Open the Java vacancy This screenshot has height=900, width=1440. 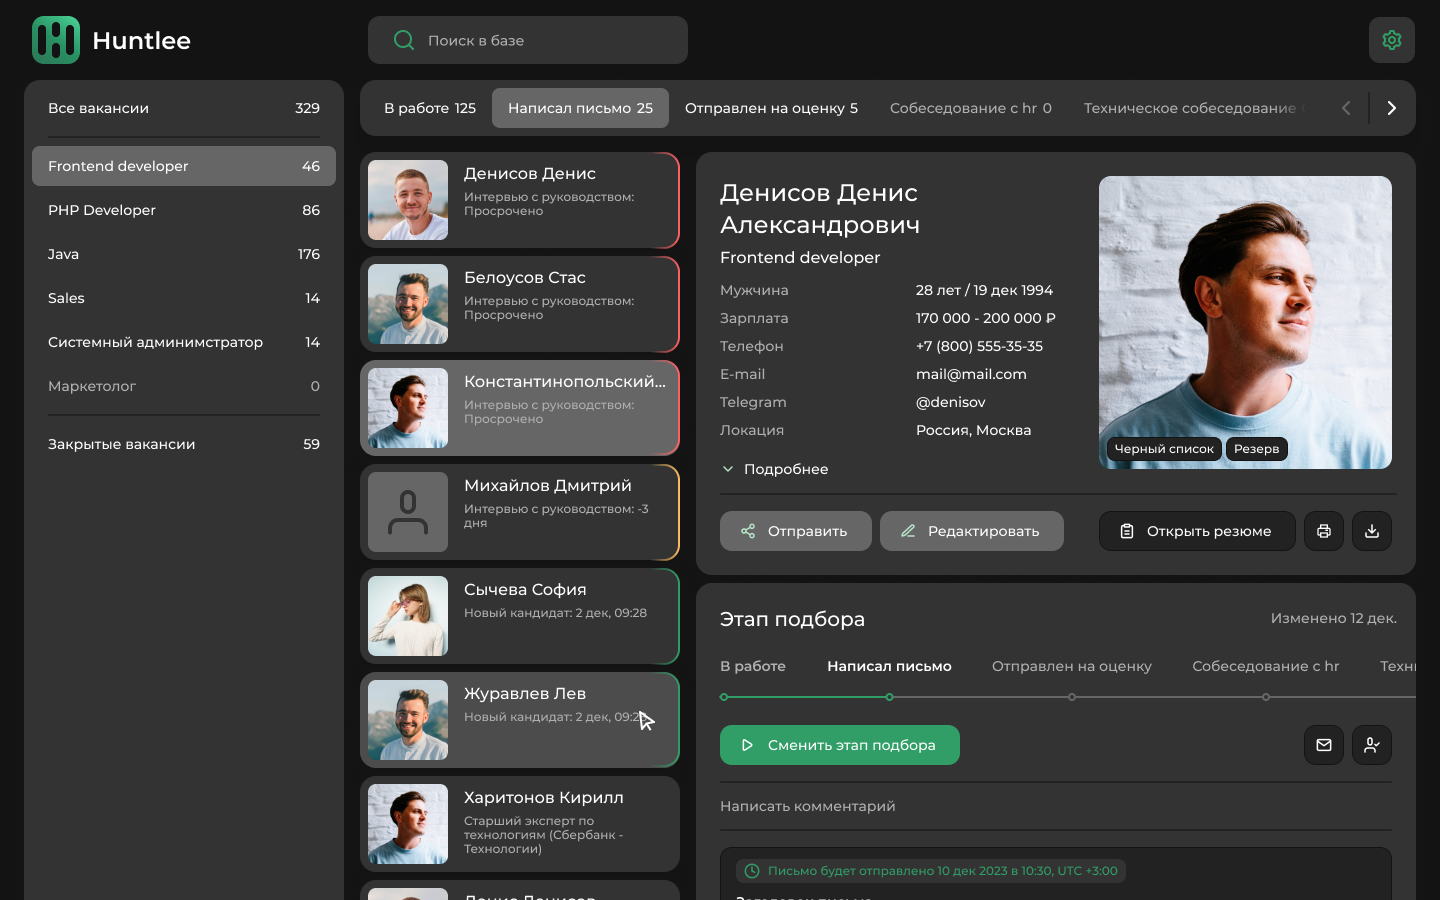coord(184,254)
